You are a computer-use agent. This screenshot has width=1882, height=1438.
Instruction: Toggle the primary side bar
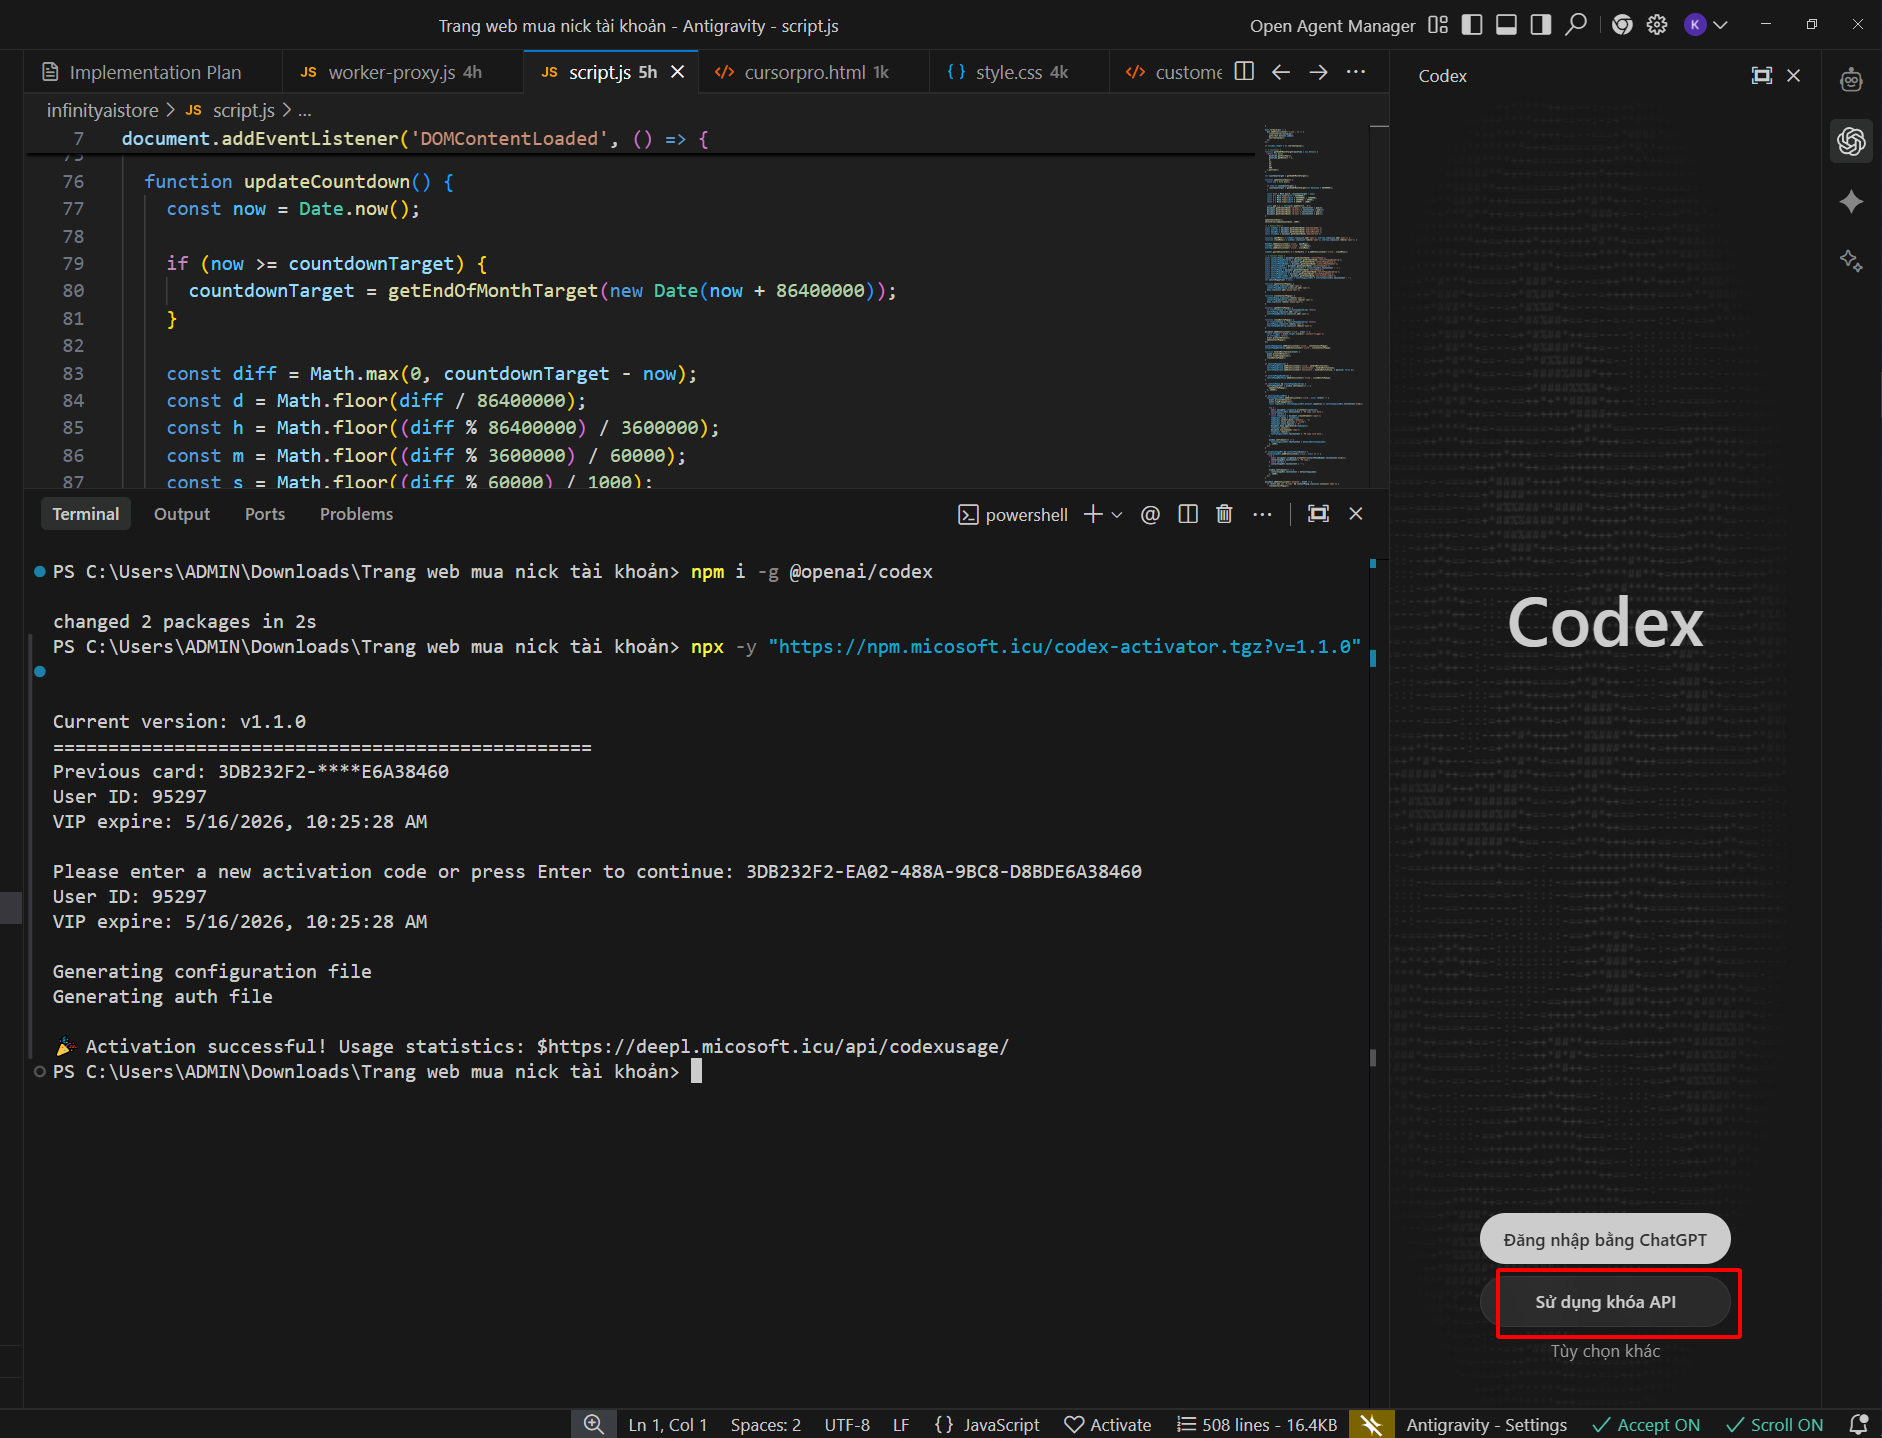[x=1472, y=25]
